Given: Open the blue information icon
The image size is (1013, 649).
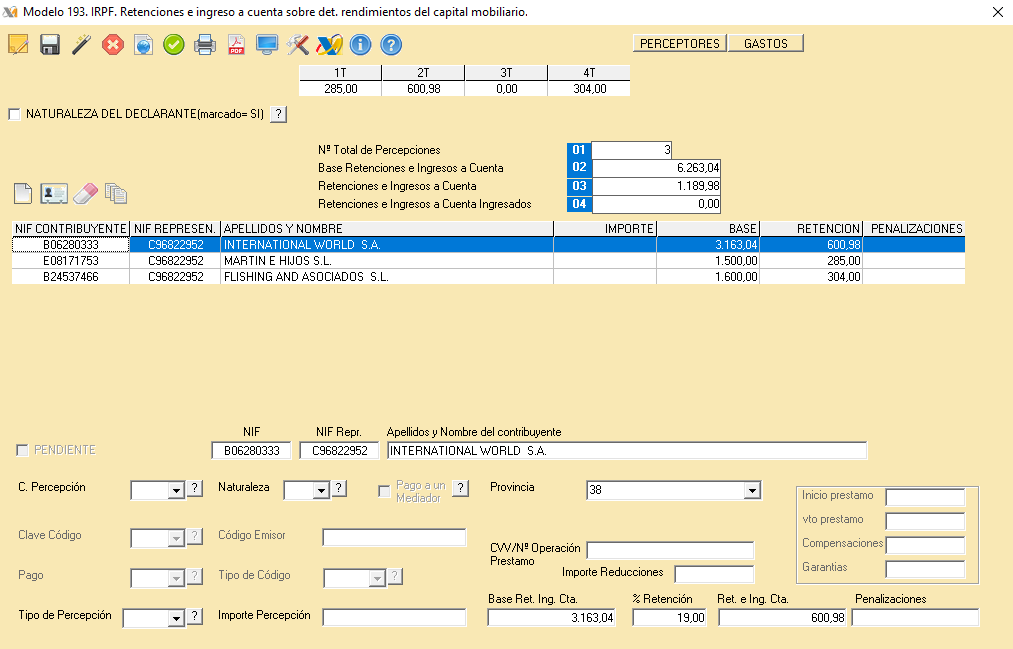Looking at the screenshot, I should coord(360,45).
